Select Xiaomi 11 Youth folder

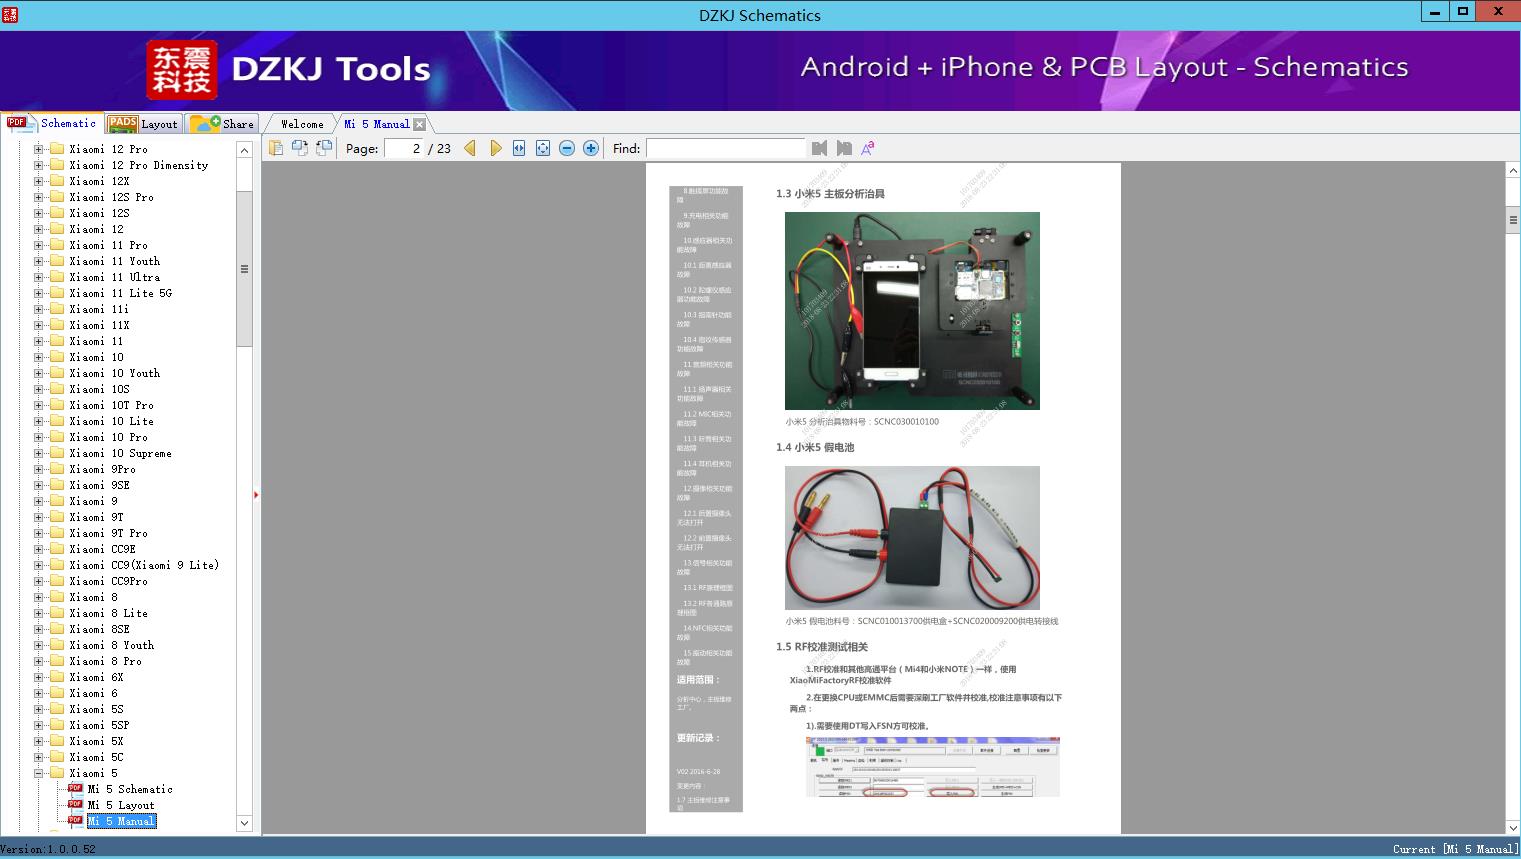click(114, 261)
